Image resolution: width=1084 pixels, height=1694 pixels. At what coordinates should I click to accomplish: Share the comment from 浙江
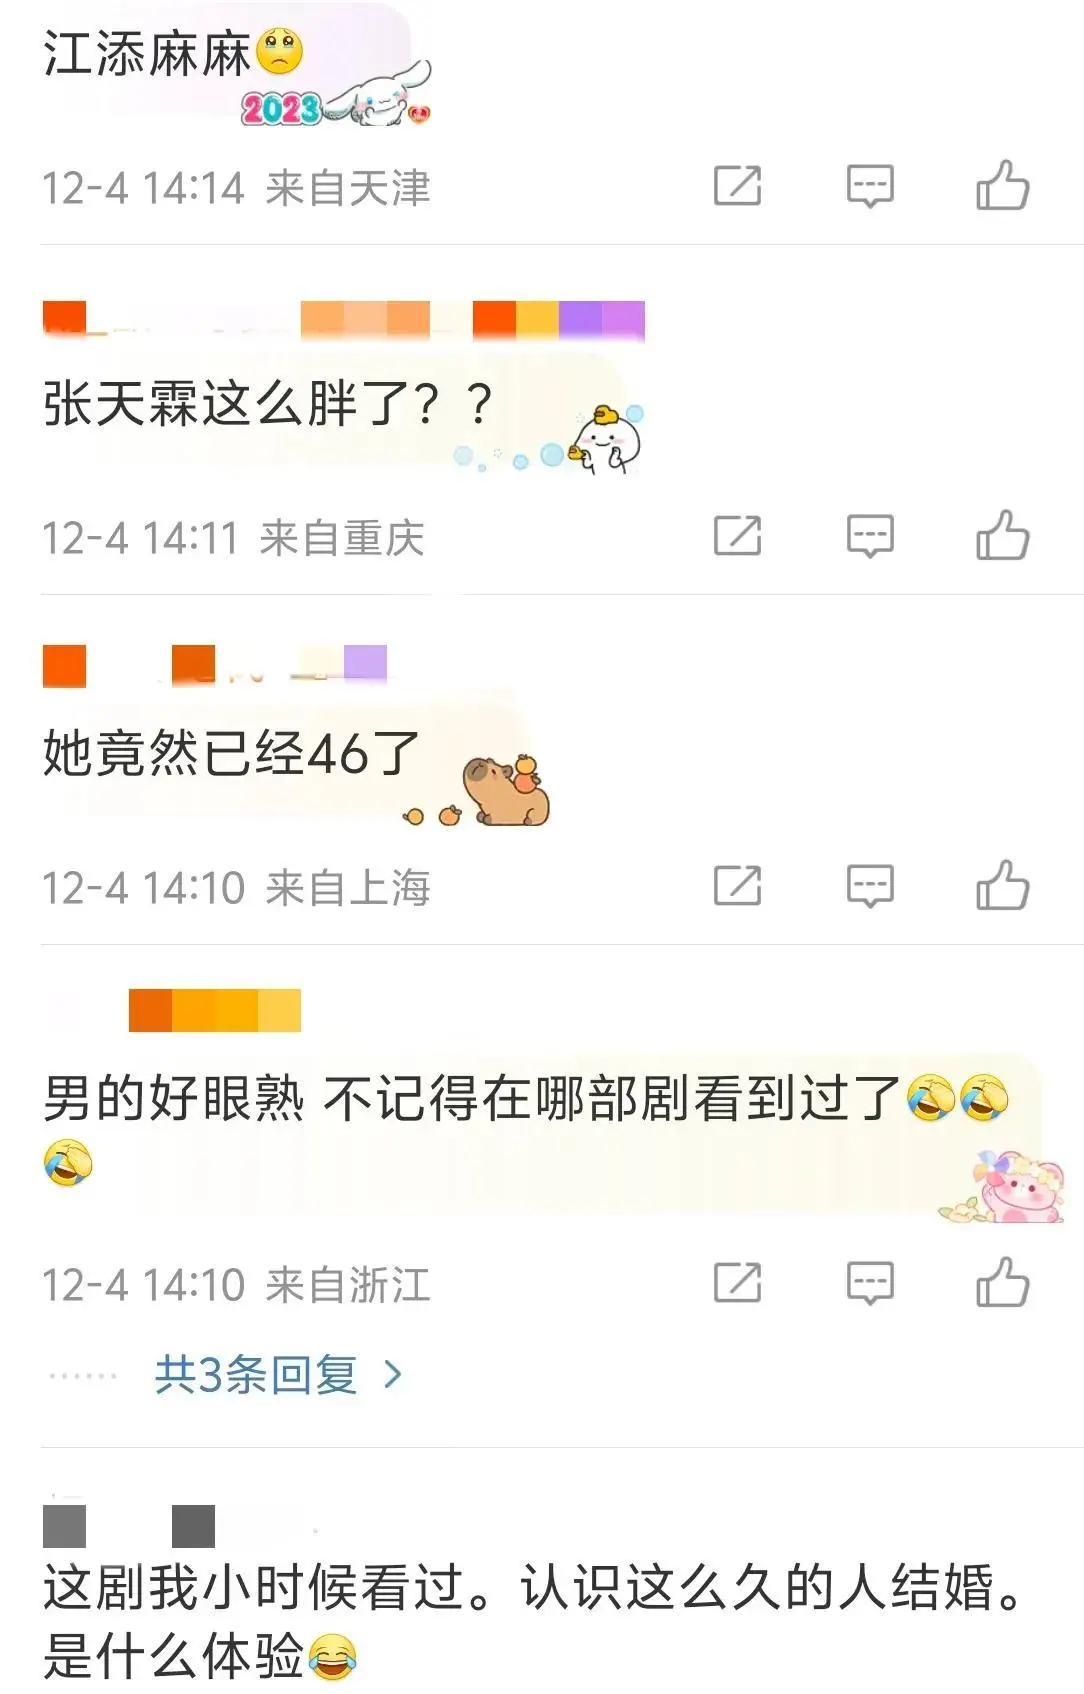click(738, 1283)
